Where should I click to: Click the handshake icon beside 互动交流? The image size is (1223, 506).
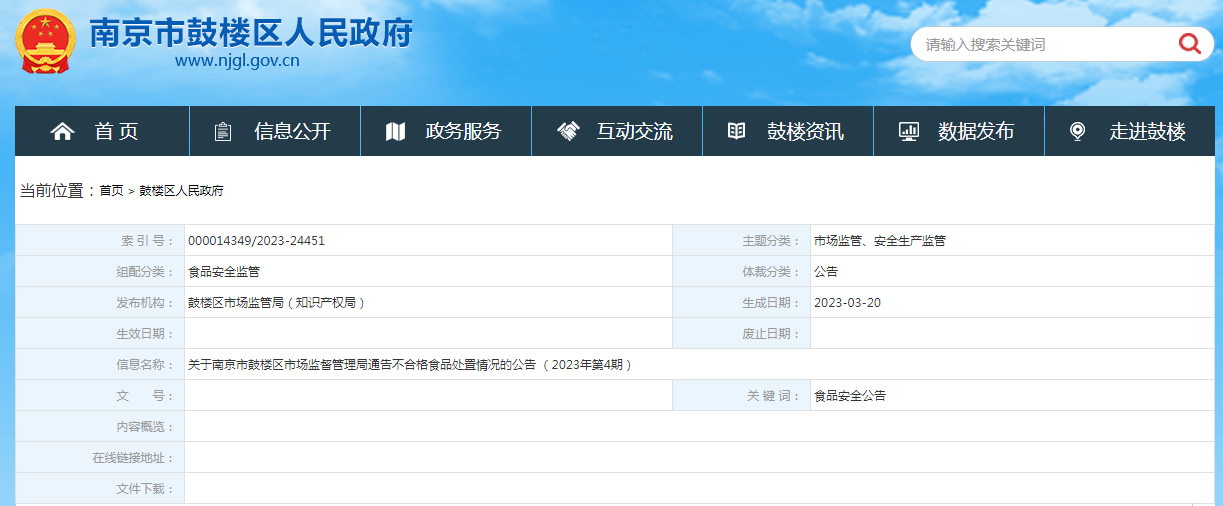pos(568,132)
